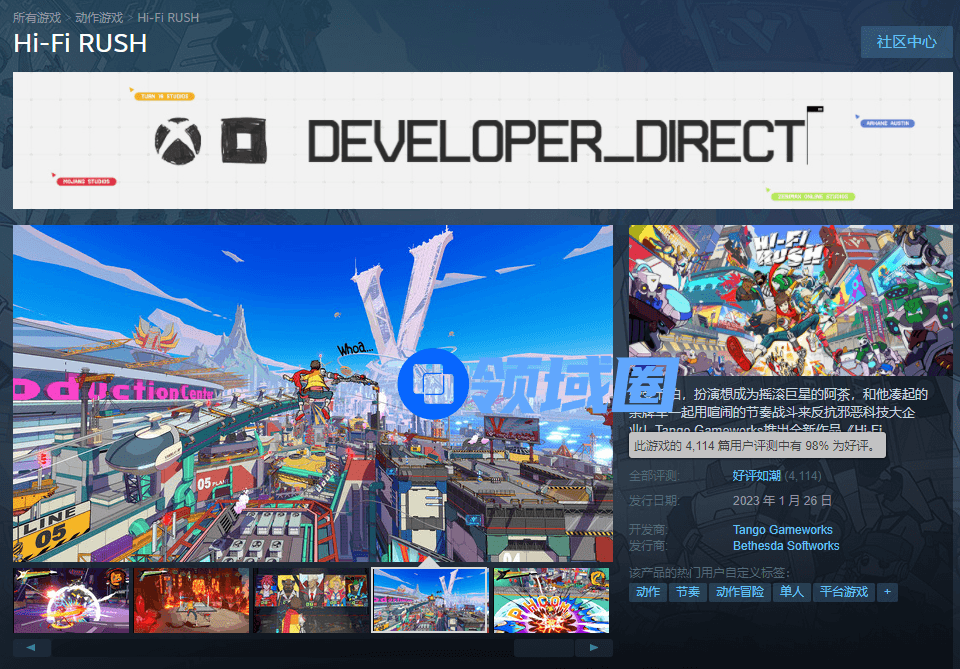This screenshot has width=960, height=669.
Task: Click the left arrow of the screenshot scroller
Action: click(31, 648)
